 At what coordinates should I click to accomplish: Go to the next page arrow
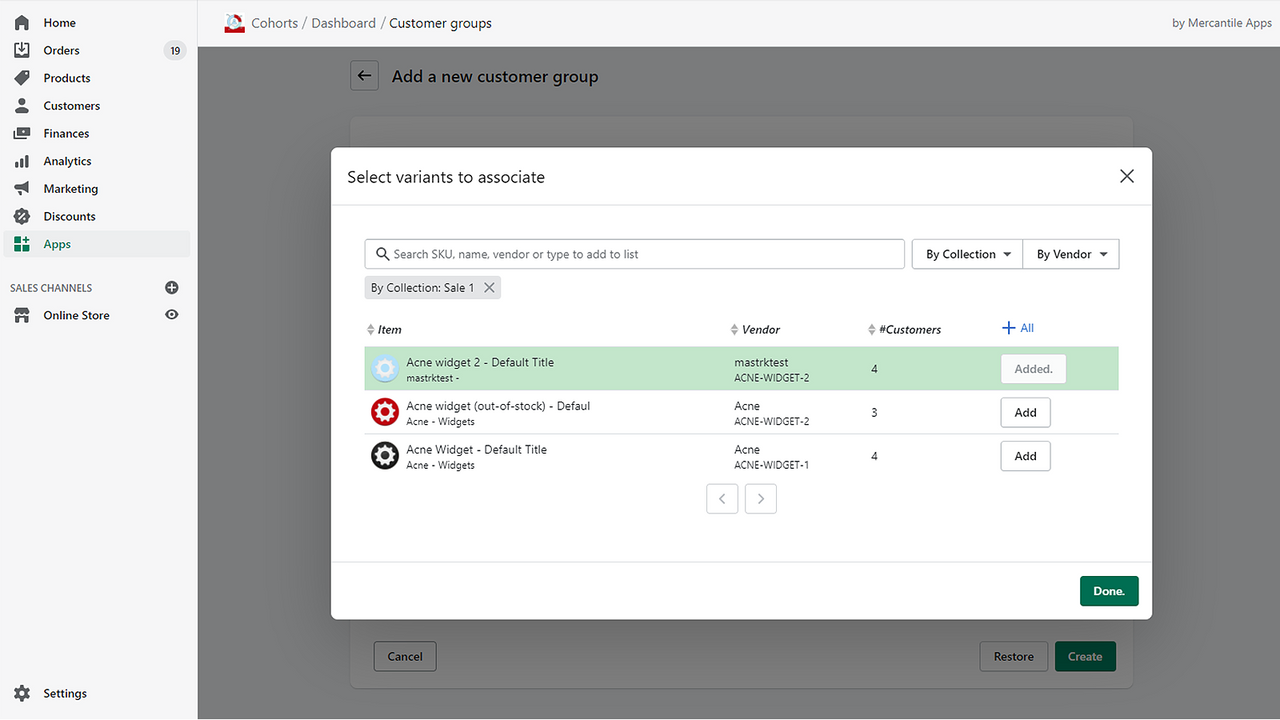tap(761, 498)
